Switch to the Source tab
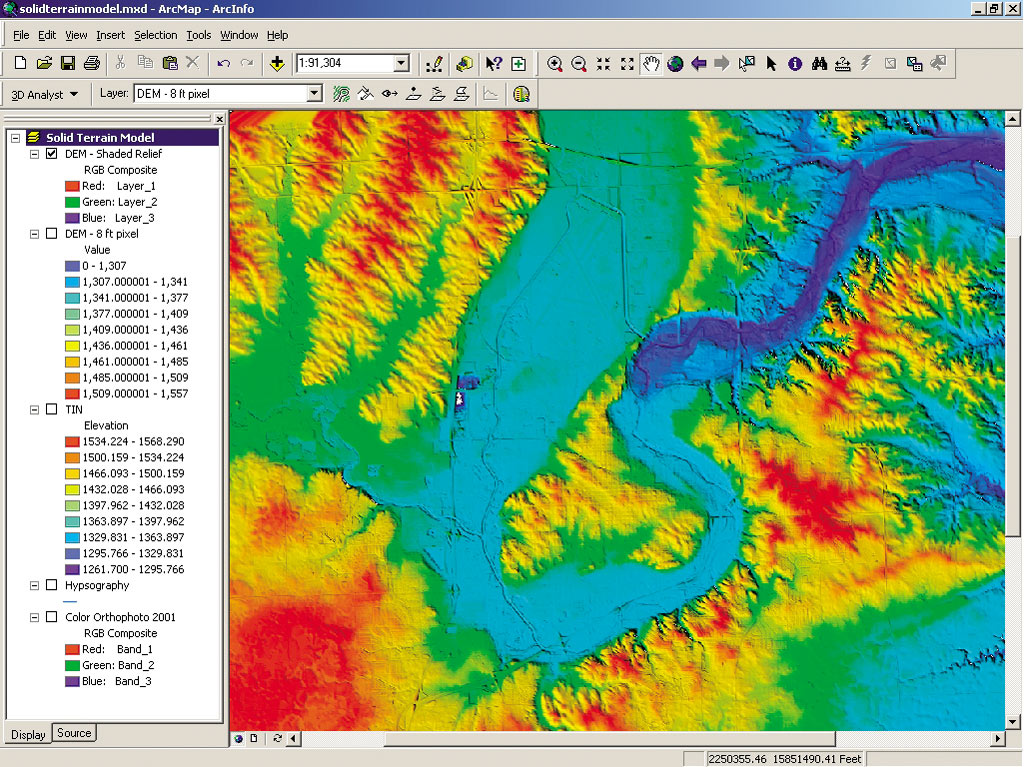The image size is (1024, 767). pyautogui.click(x=74, y=733)
